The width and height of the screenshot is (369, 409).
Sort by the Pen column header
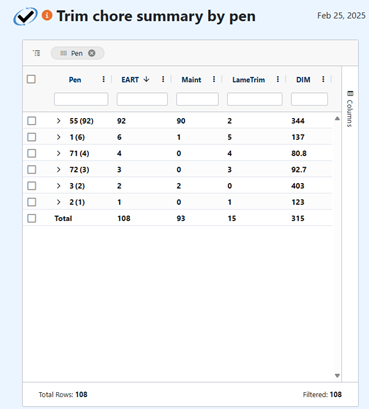(75, 80)
